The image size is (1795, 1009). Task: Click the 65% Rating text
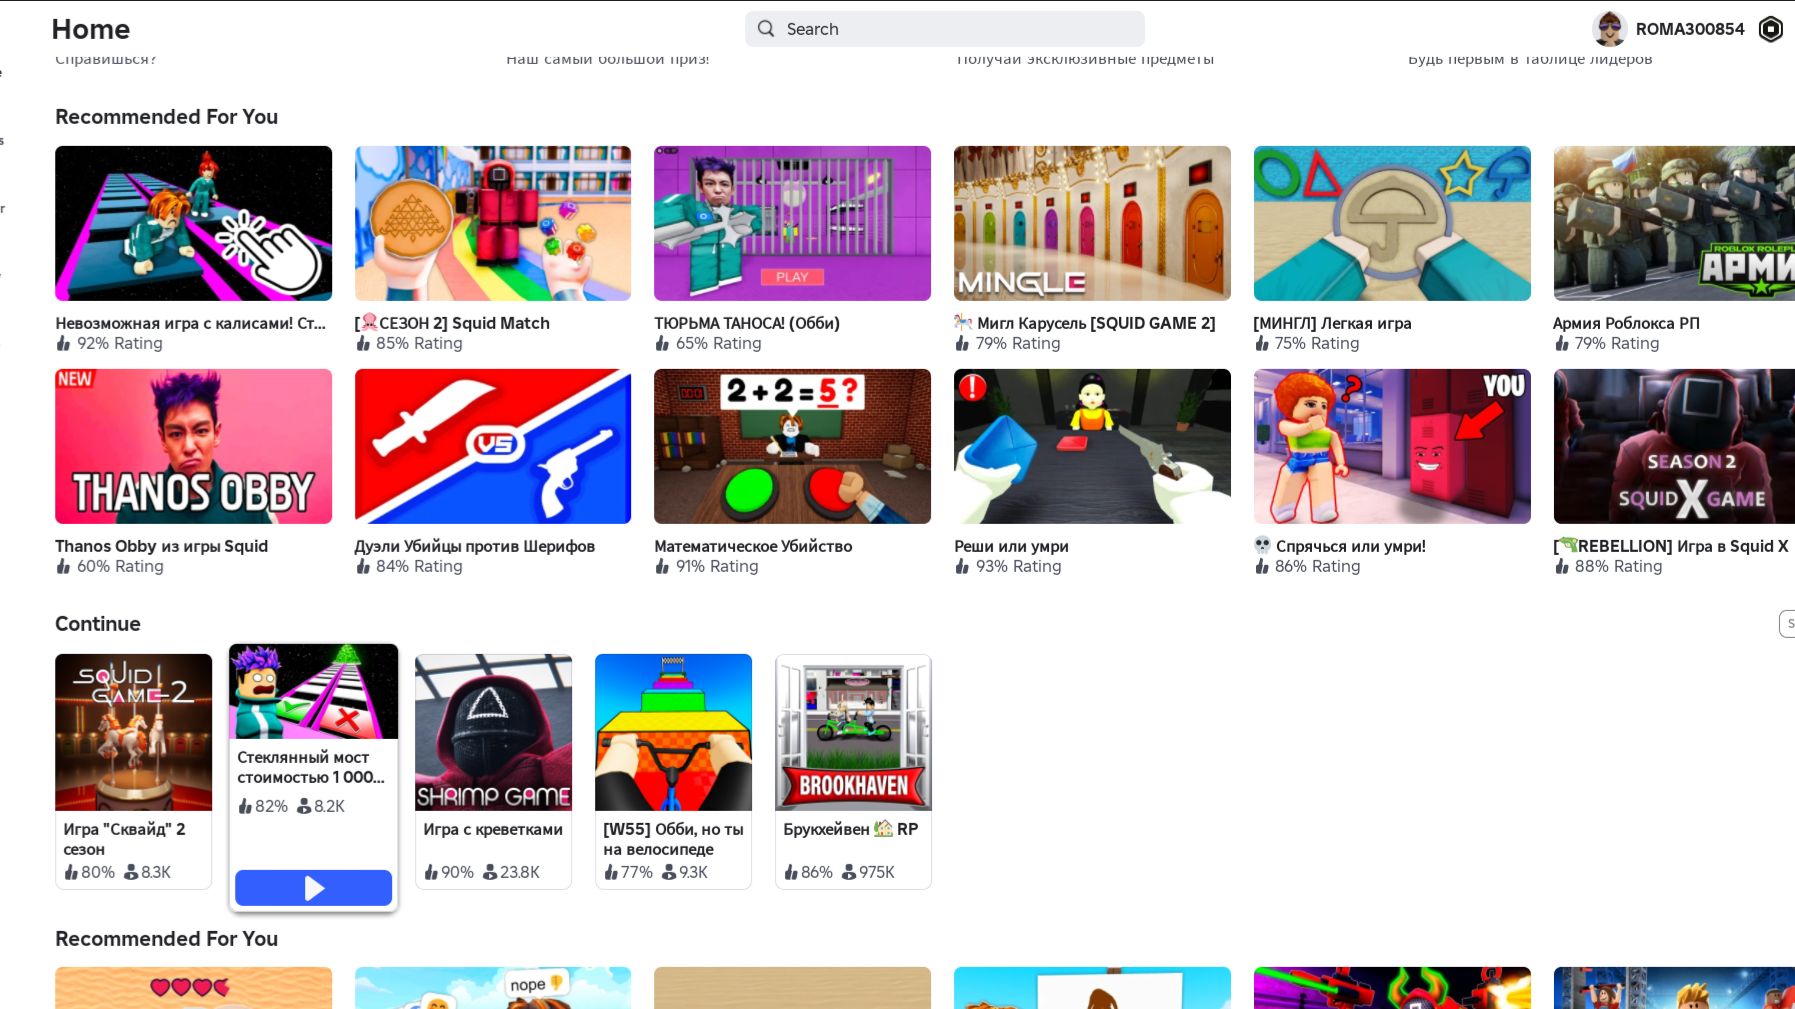point(718,343)
